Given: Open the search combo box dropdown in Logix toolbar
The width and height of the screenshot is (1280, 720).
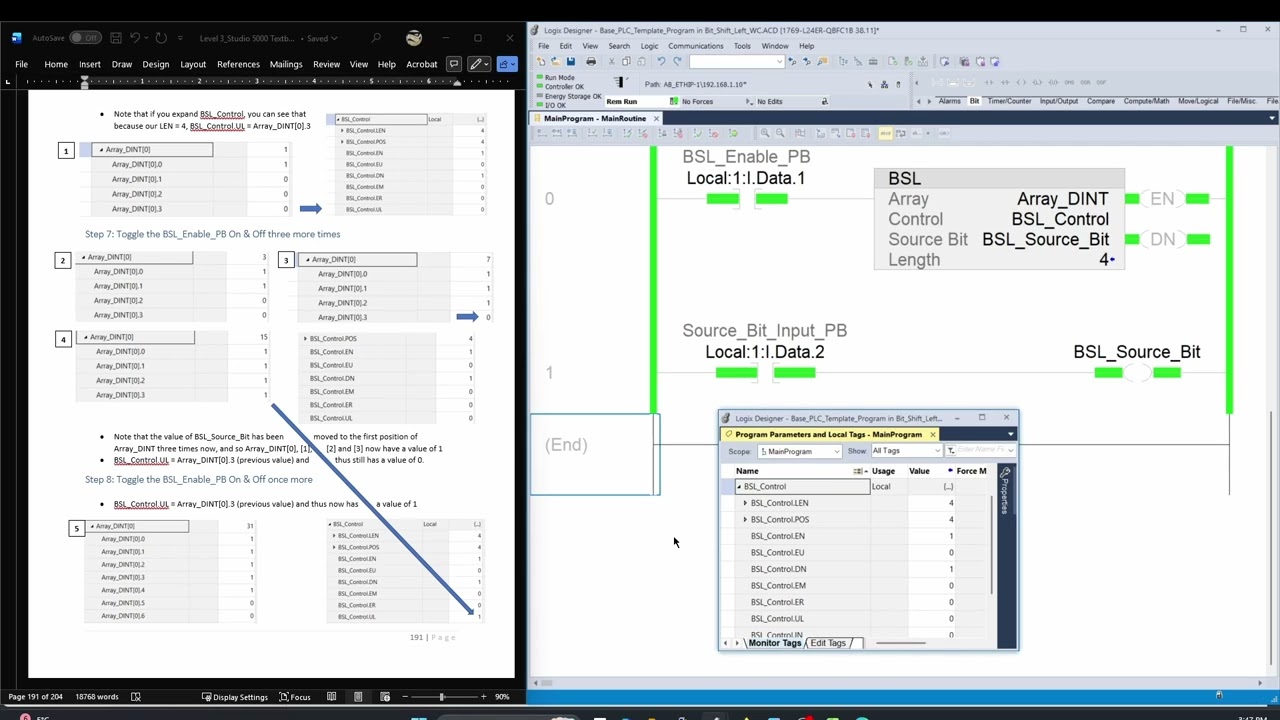Looking at the screenshot, I should coord(779,61).
